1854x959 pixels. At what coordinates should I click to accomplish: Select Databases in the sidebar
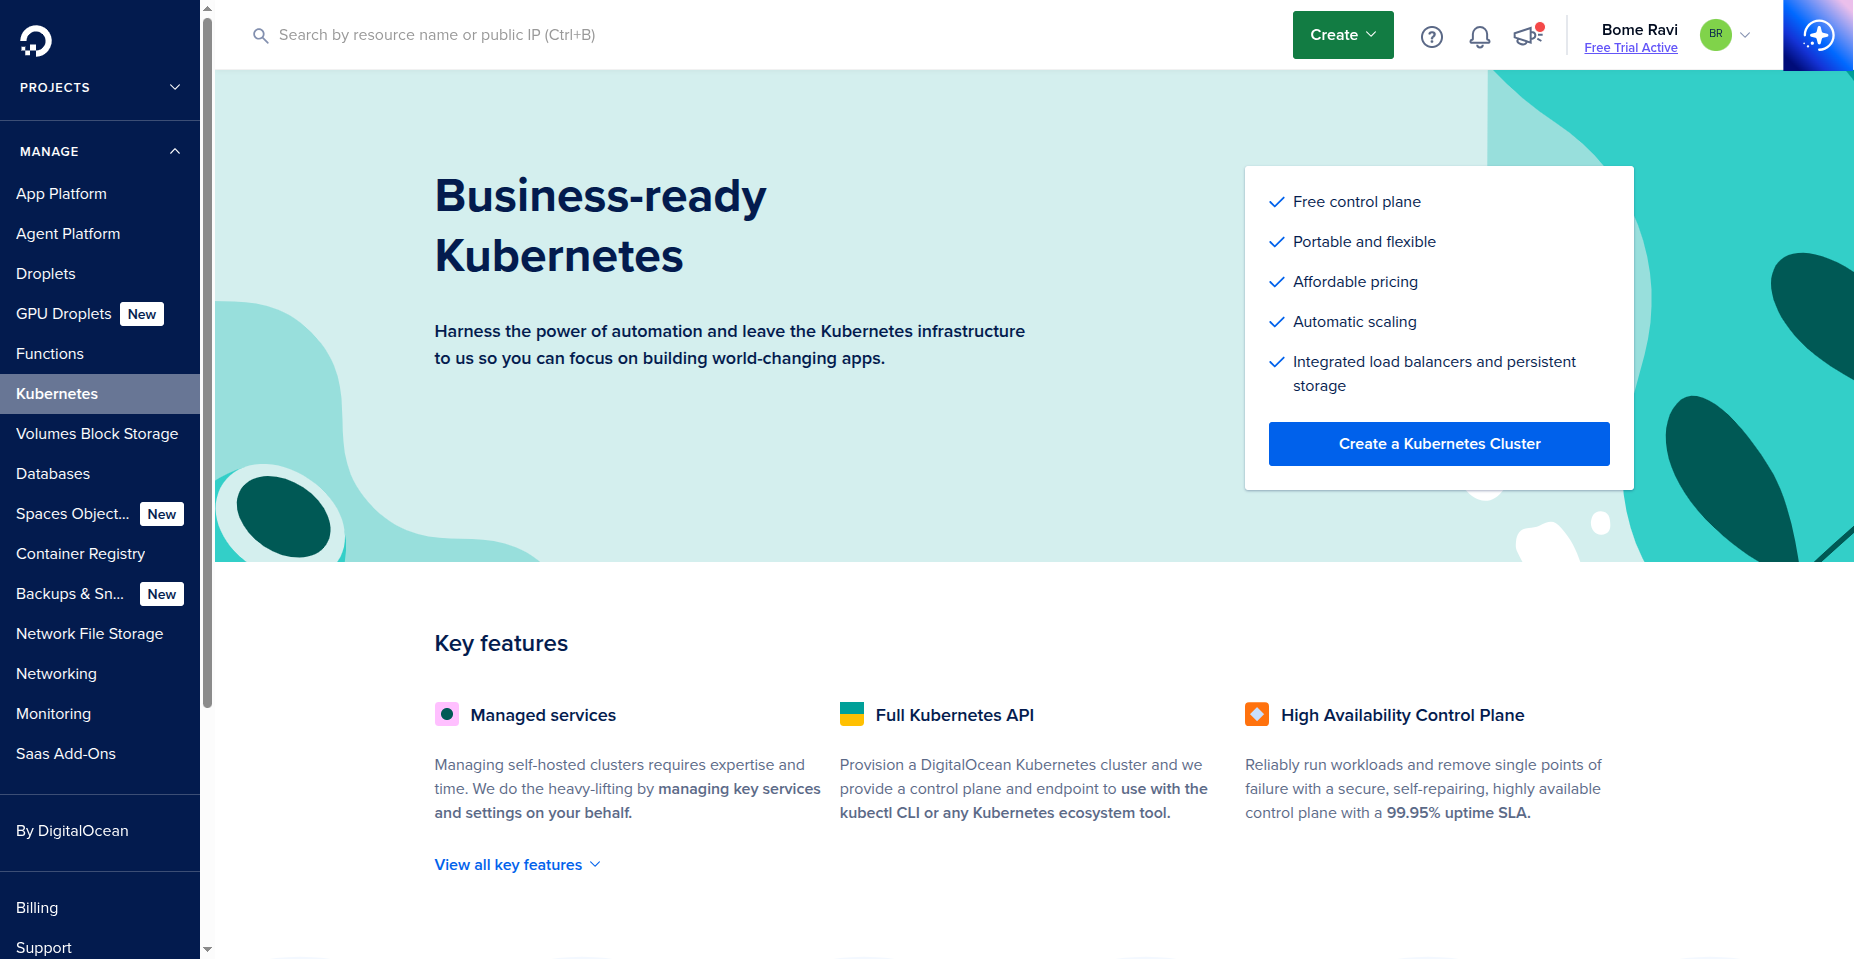tap(52, 473)
